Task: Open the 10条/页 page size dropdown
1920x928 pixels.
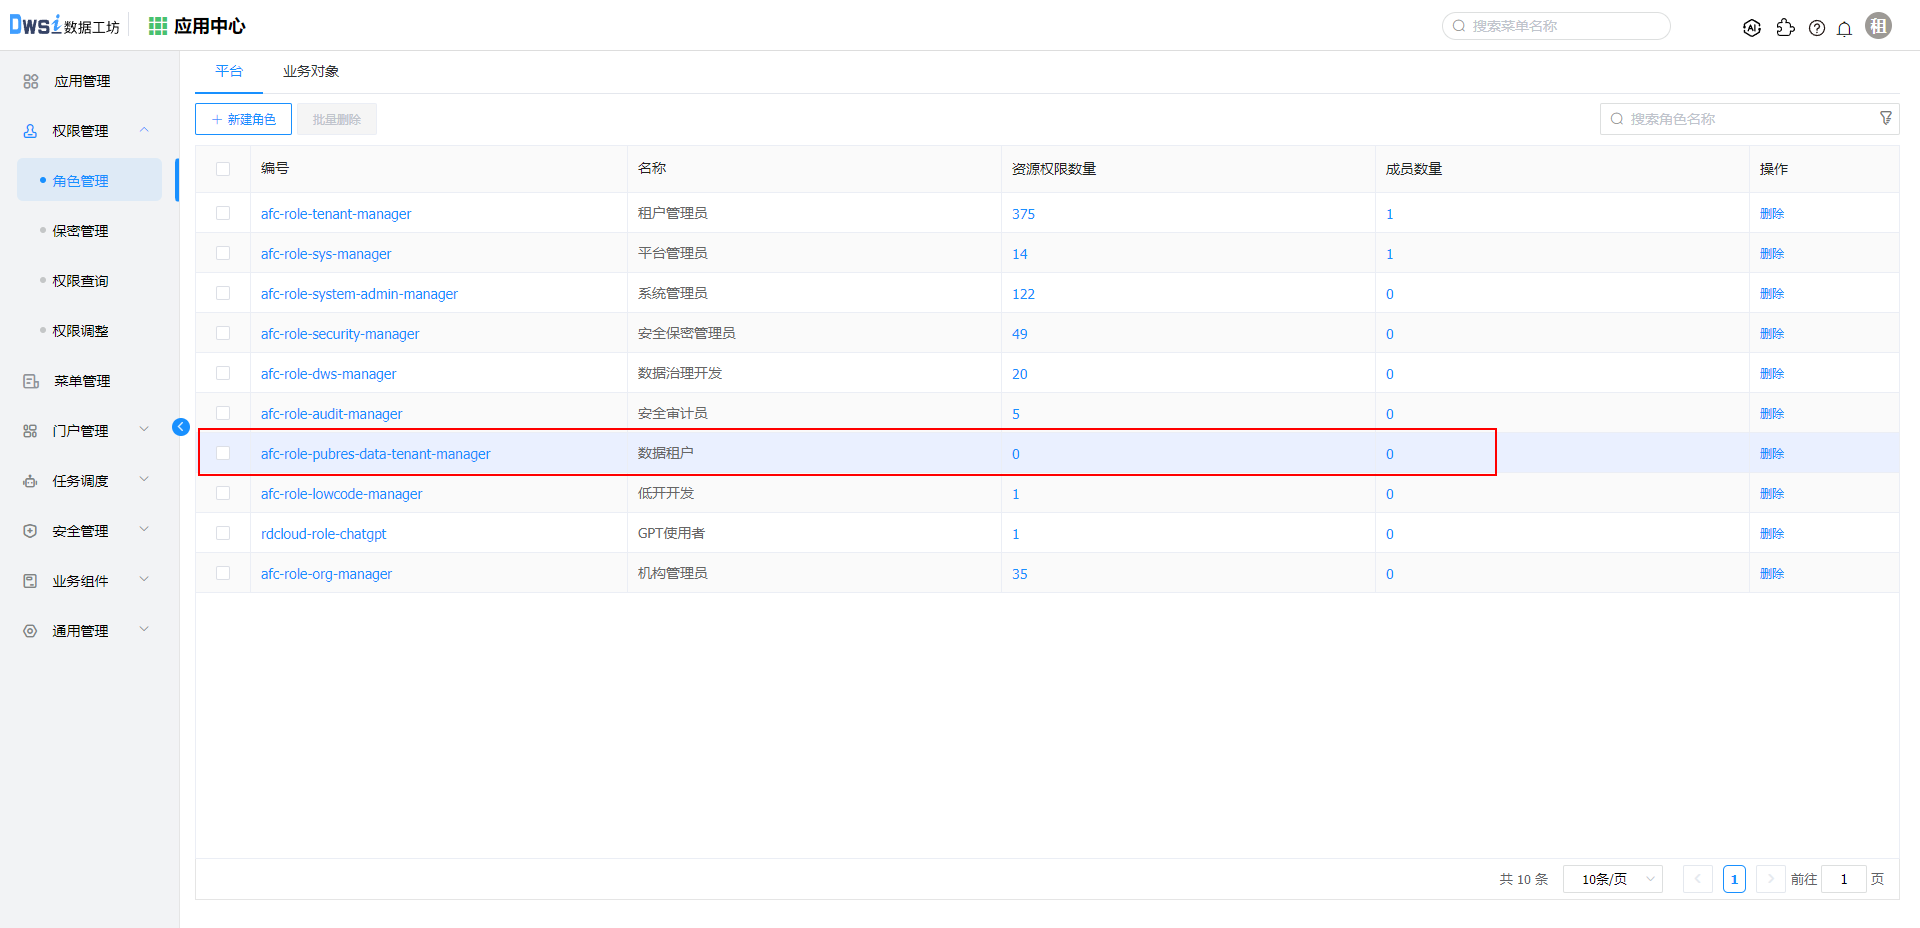Action: [1612, 879]
